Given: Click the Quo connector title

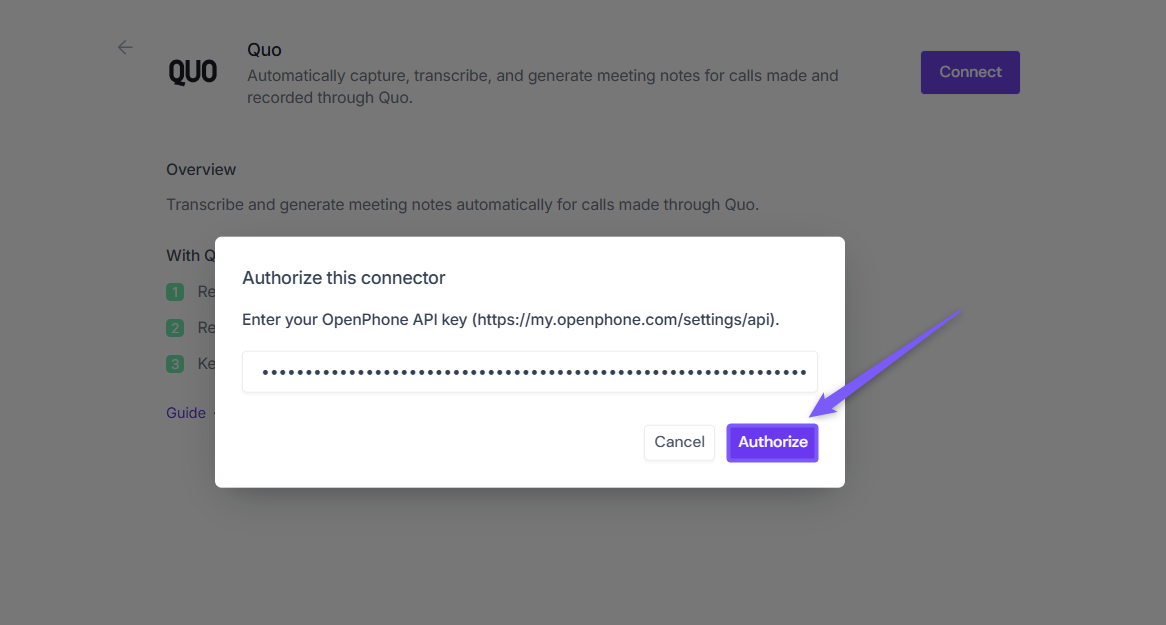Looking at the screenshot, I should point(264,50).
